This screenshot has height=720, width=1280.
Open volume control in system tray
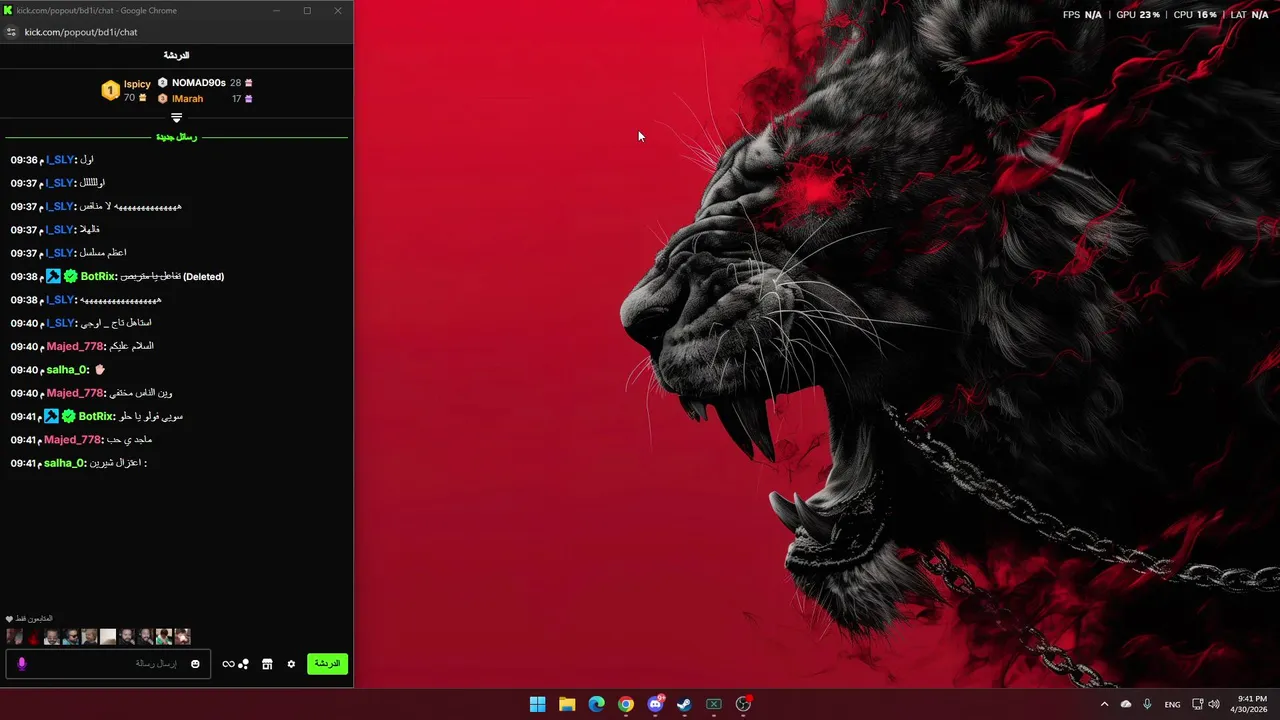pyautogui.click(x=1214, y=704)
